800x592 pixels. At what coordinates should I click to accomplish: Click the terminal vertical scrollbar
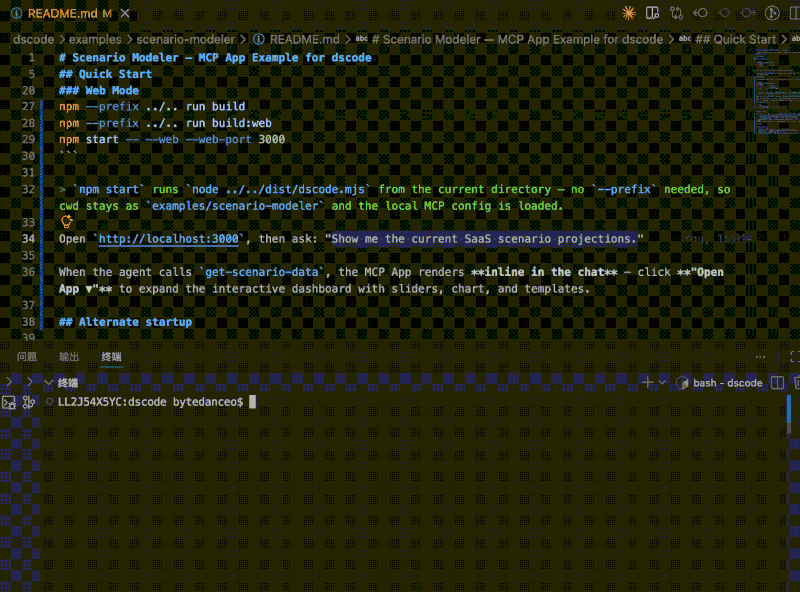[789, 414]
